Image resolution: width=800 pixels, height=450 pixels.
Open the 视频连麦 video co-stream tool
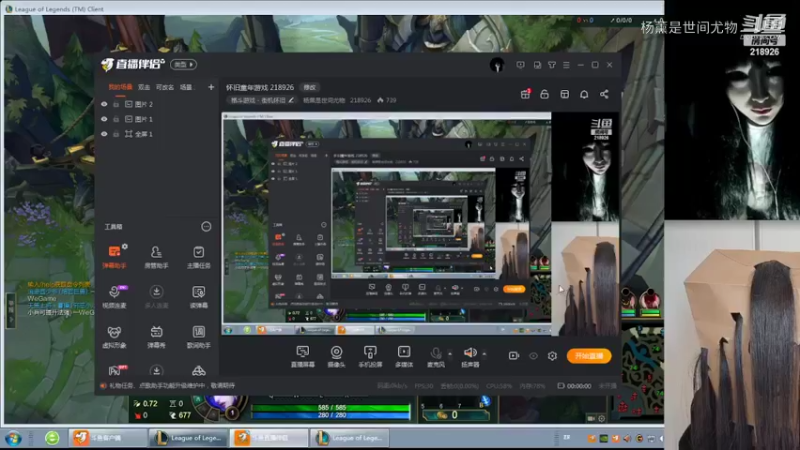pos(114,296)
